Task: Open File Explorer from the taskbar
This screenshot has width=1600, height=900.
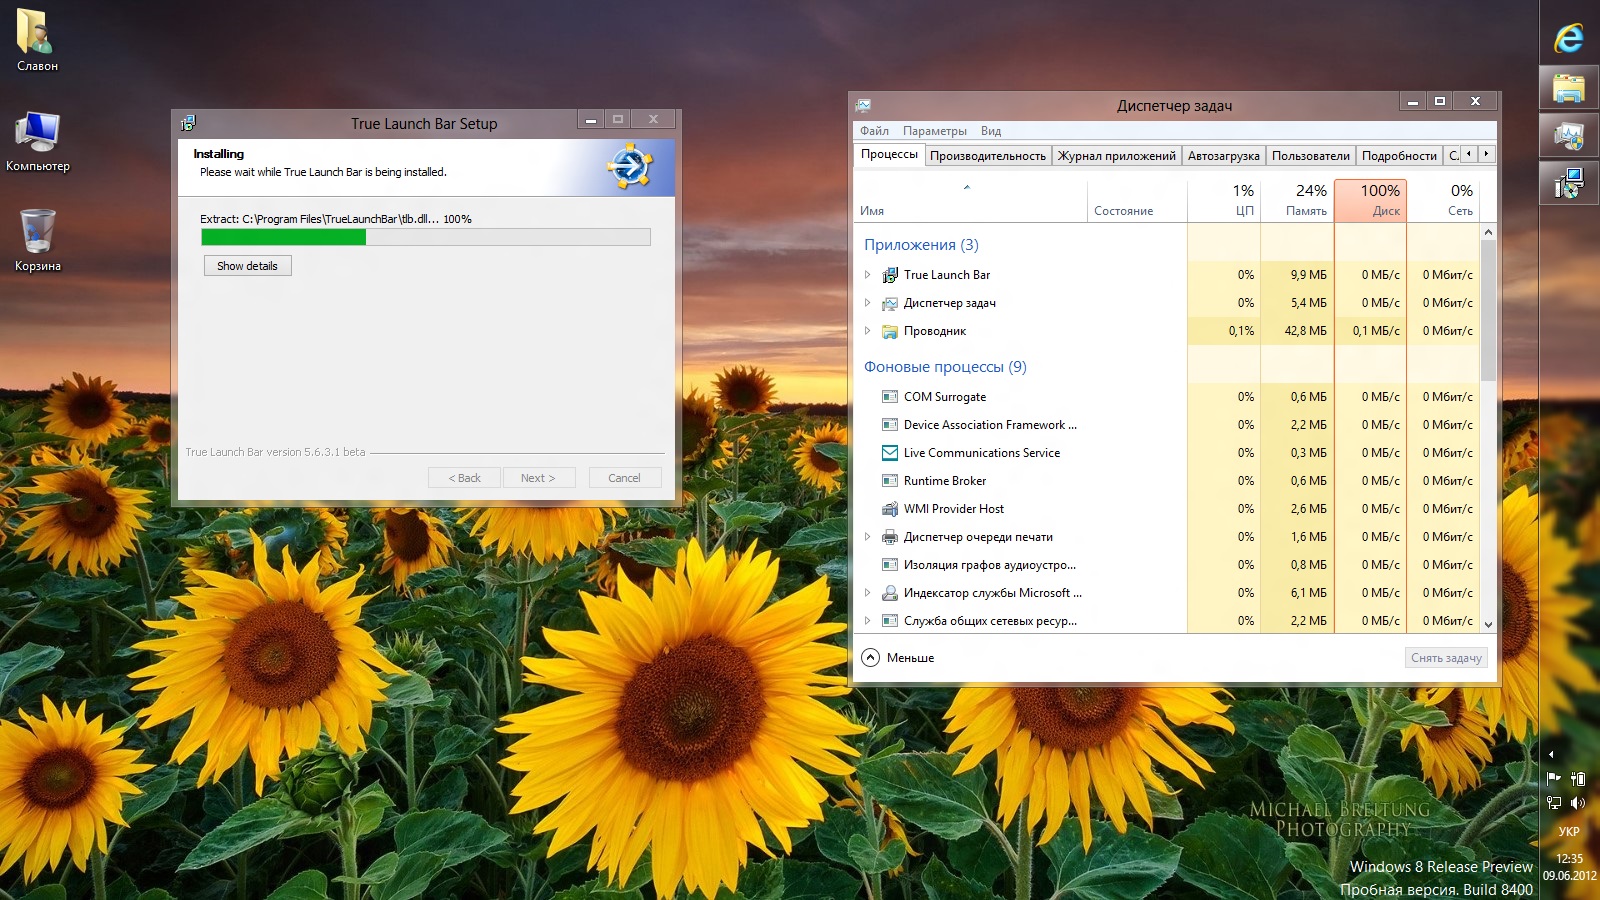Action: (x=1568, y=88)
